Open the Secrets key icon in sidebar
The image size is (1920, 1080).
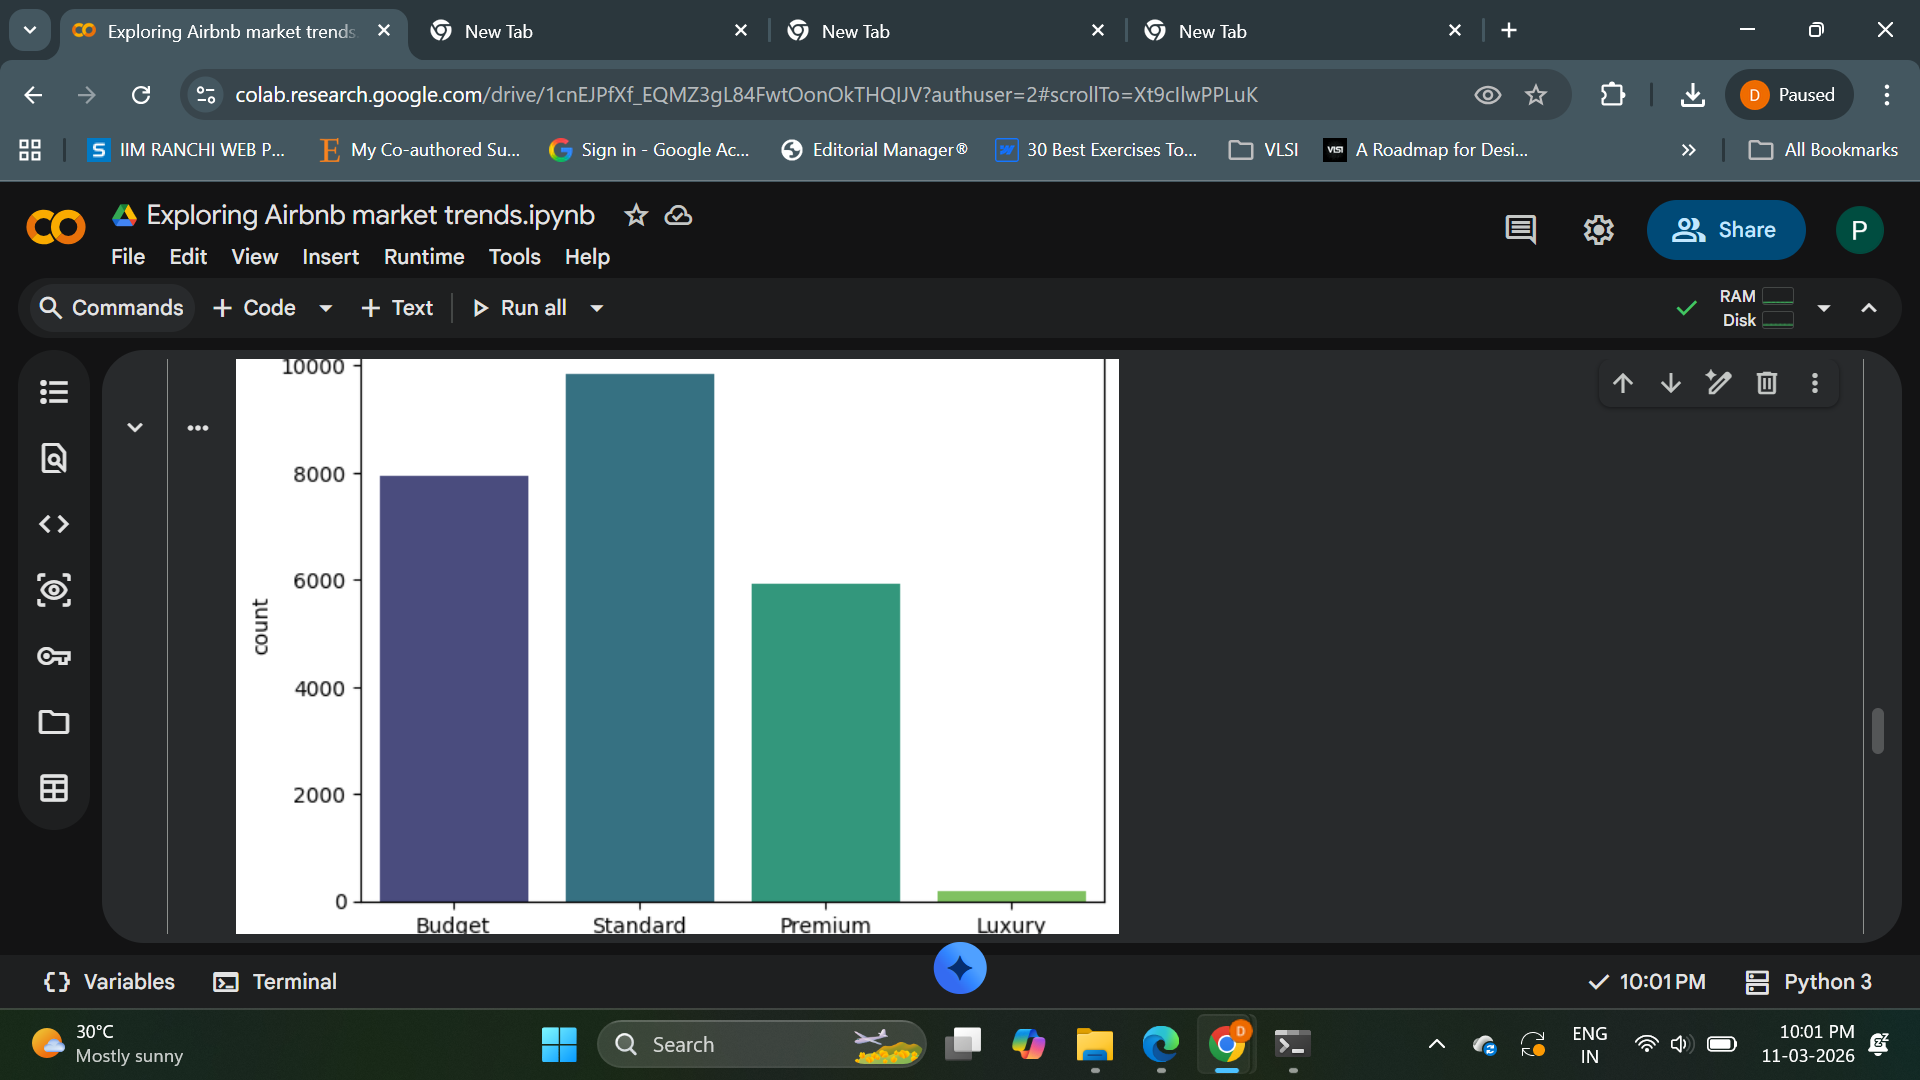(54, 656)
